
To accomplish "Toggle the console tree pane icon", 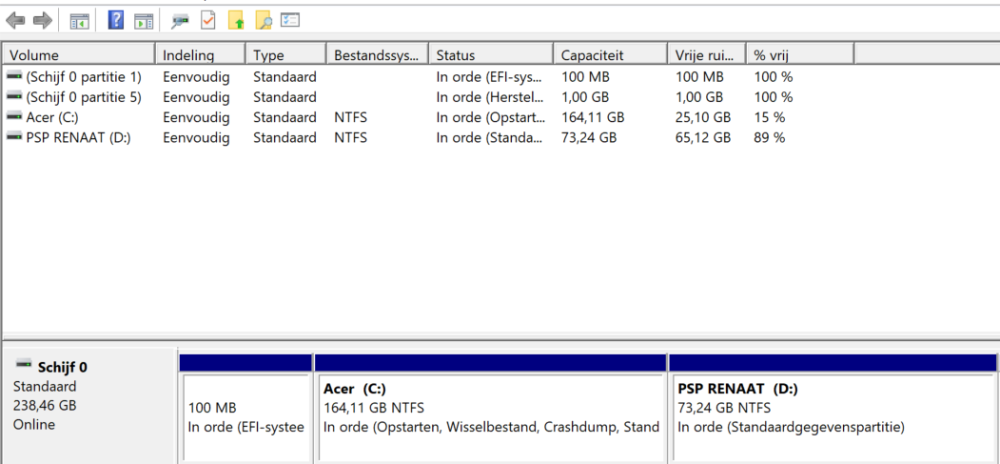I will [x=80, y=21].
